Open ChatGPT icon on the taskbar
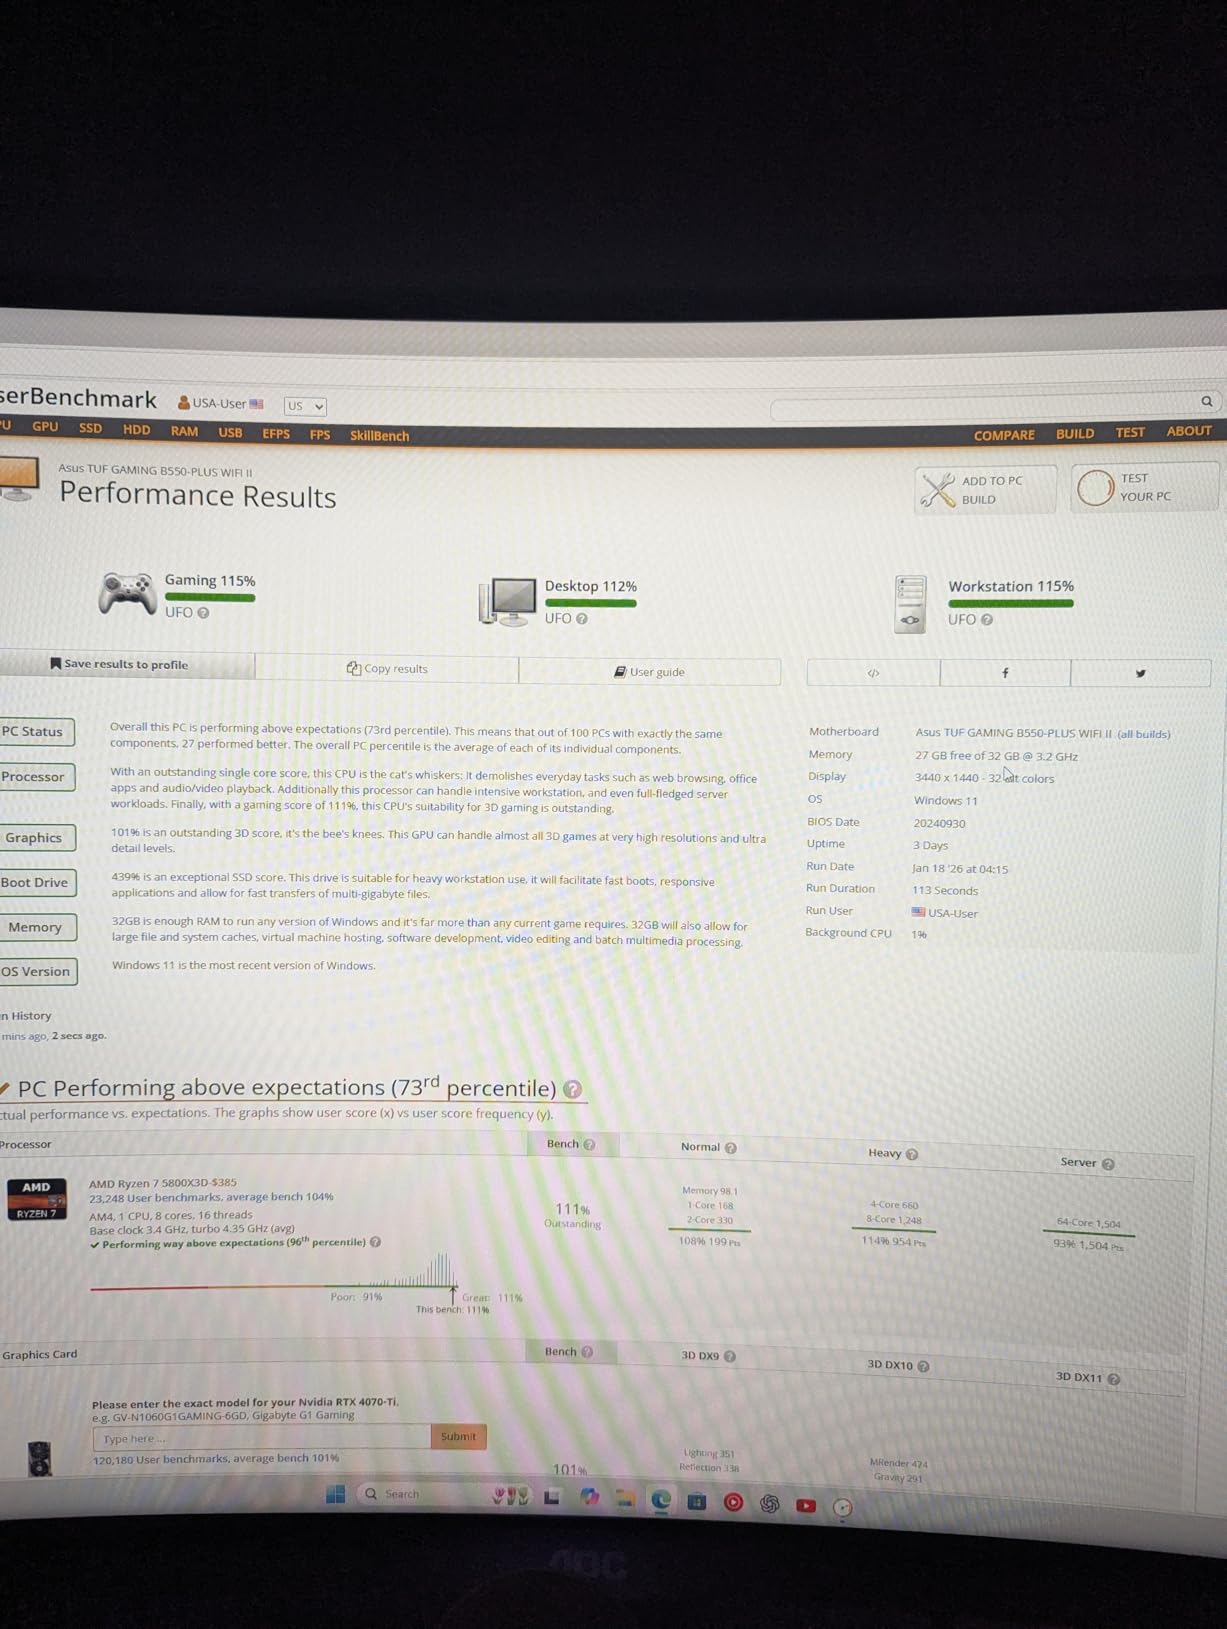 770,1504
